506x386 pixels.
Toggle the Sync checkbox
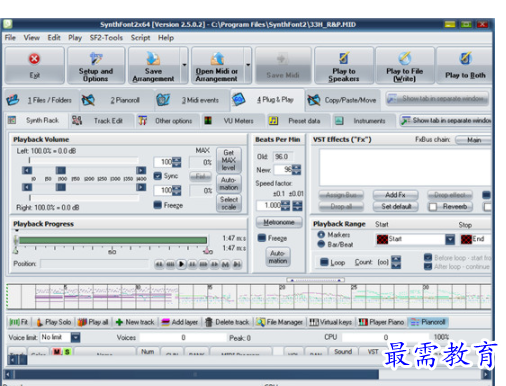click(x=157, y=176)
